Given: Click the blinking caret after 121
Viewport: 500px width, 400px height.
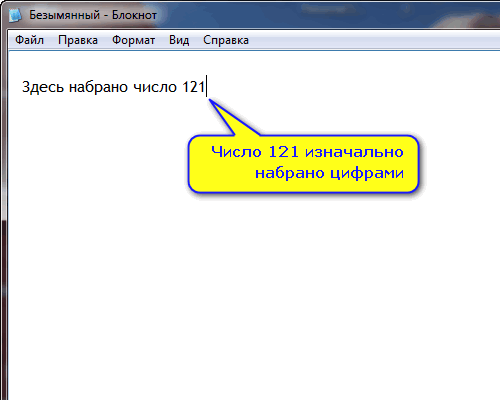Looking at the screenshot, I should pyautogui.click(x=207, y=86).
